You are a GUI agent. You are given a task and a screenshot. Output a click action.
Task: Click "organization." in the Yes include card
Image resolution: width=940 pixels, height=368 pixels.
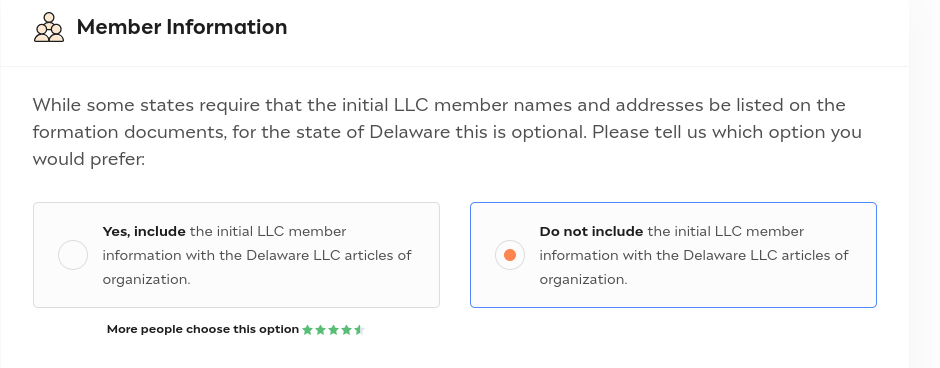click(146, 280)
